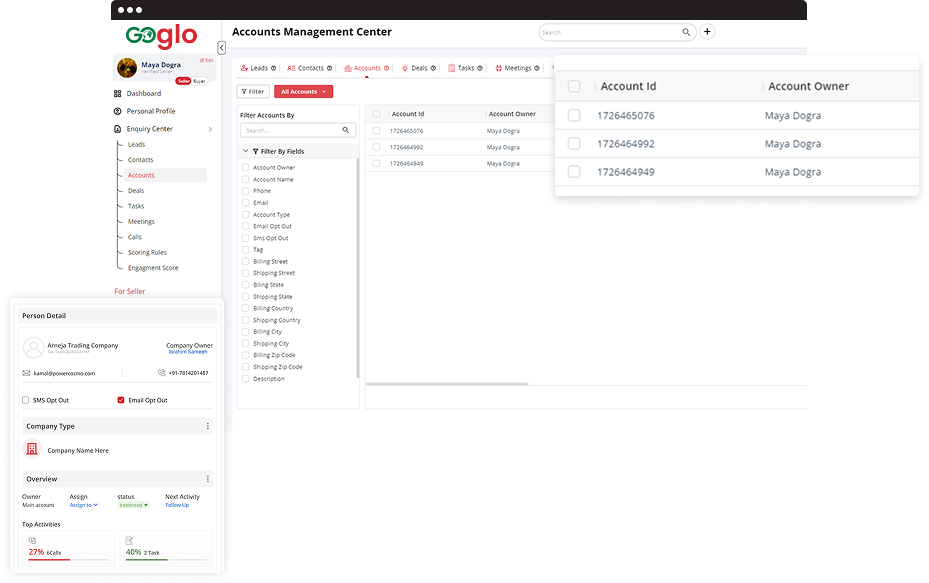Enable the SMS Opt Out checkbox
Image resolution: width=929 pixels, height=583 pixels.
click(26, 400)
